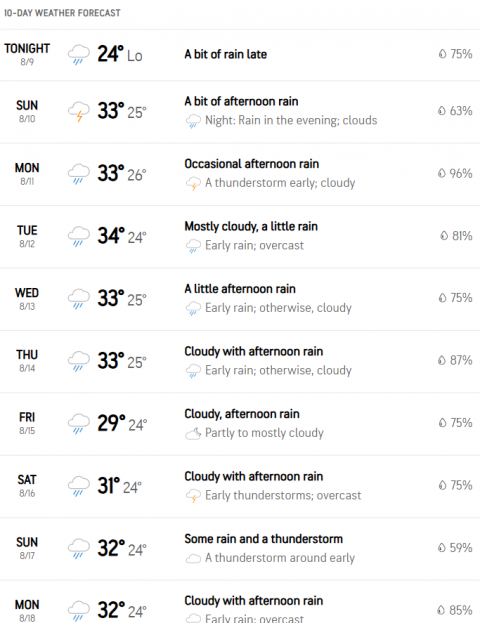The image size is (480, 623).
Task: Click the small thunderstorm night icon on Saturday 8/16
Action: click(x=193, y=496)
